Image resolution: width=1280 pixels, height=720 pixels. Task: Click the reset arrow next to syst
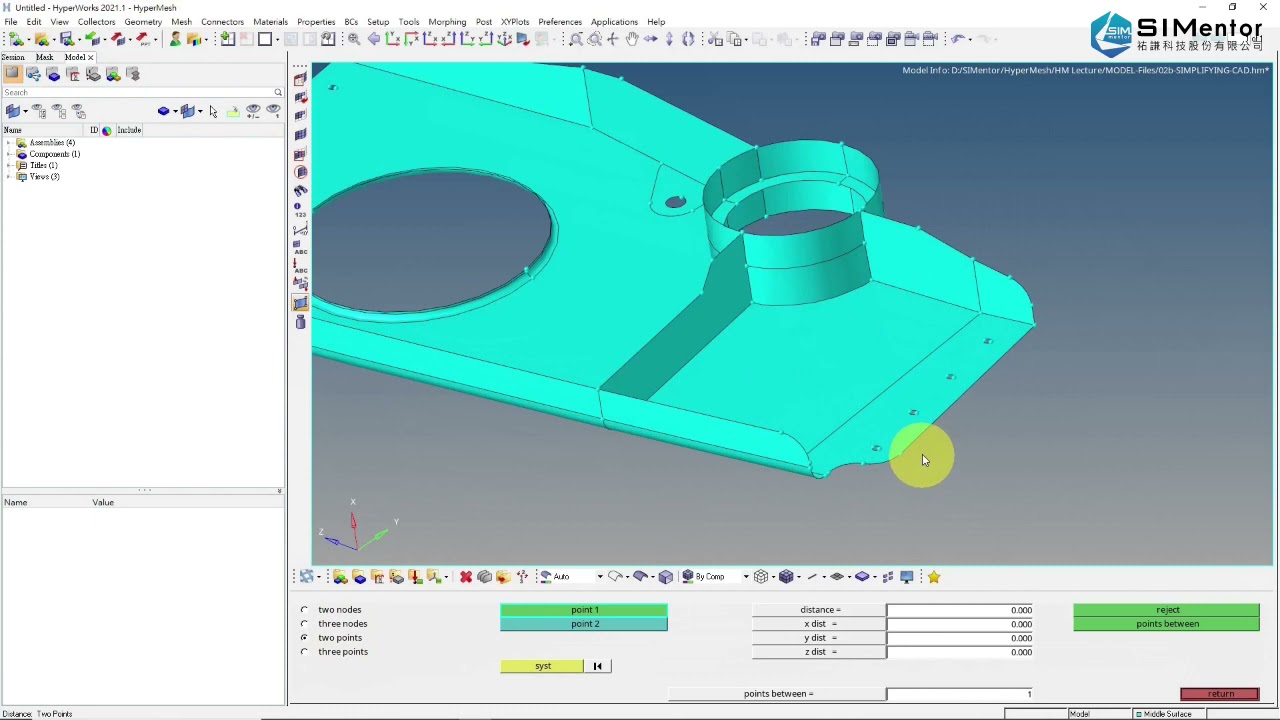(x=598, y=666)
